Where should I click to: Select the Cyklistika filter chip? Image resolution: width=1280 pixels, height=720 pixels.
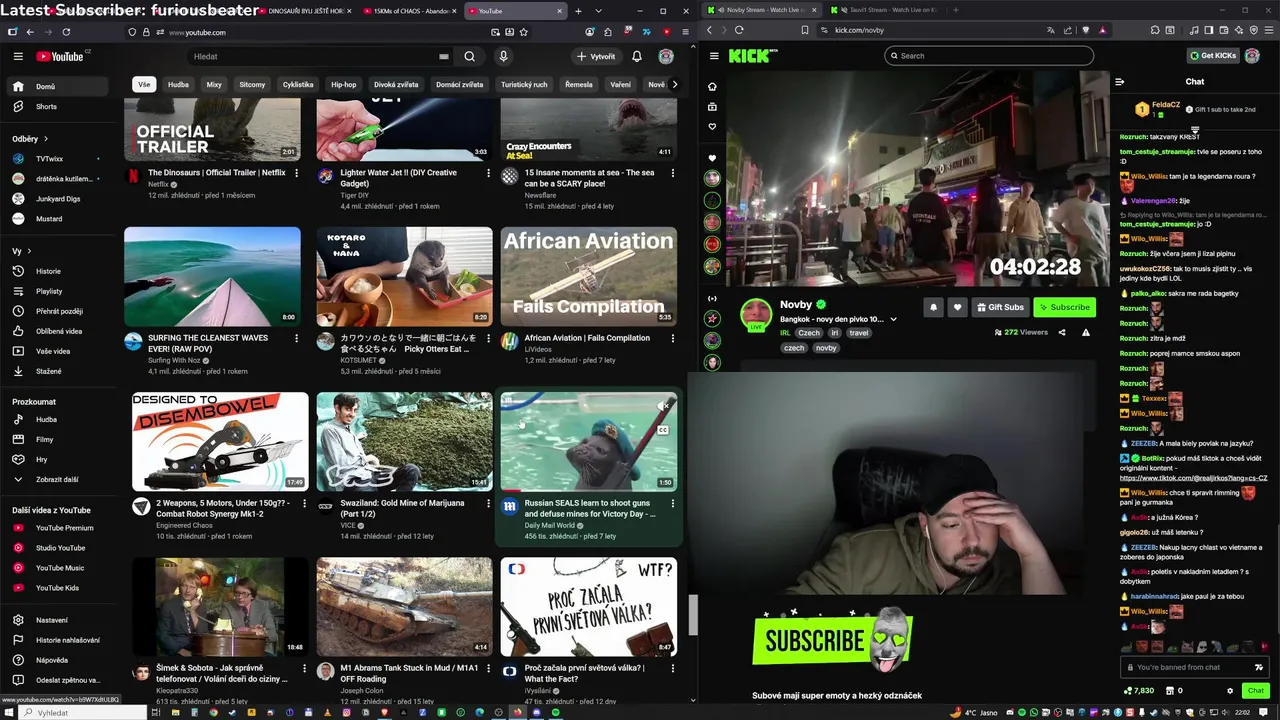(x=298, y=85)
